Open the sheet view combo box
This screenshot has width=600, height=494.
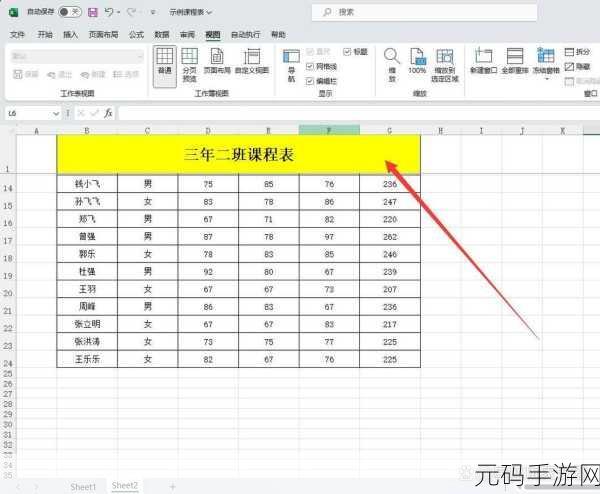click(77, 56)
